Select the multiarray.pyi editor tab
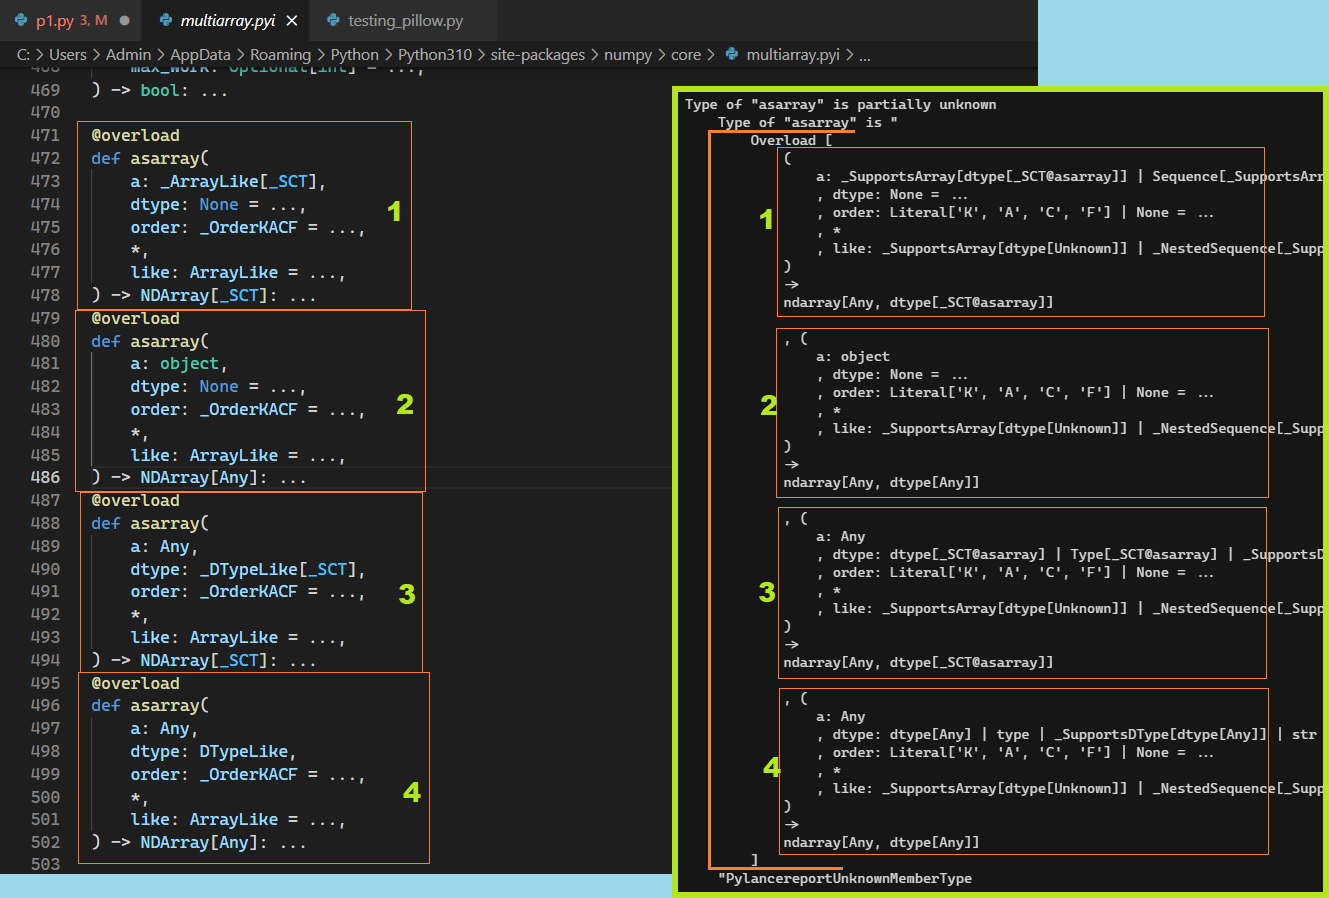 (227, 20)
